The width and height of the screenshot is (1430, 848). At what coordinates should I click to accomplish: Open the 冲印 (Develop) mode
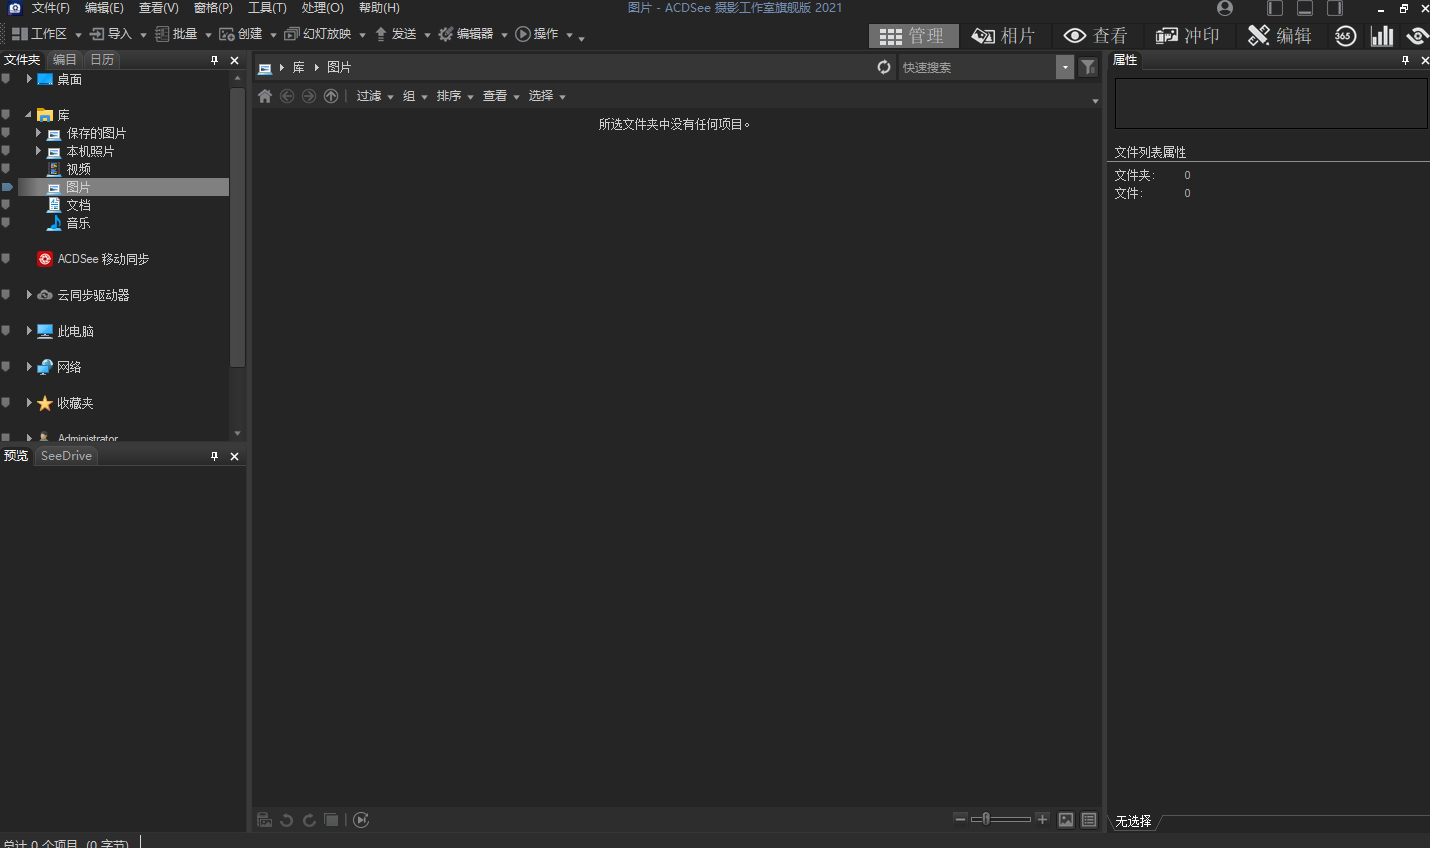1187,36
